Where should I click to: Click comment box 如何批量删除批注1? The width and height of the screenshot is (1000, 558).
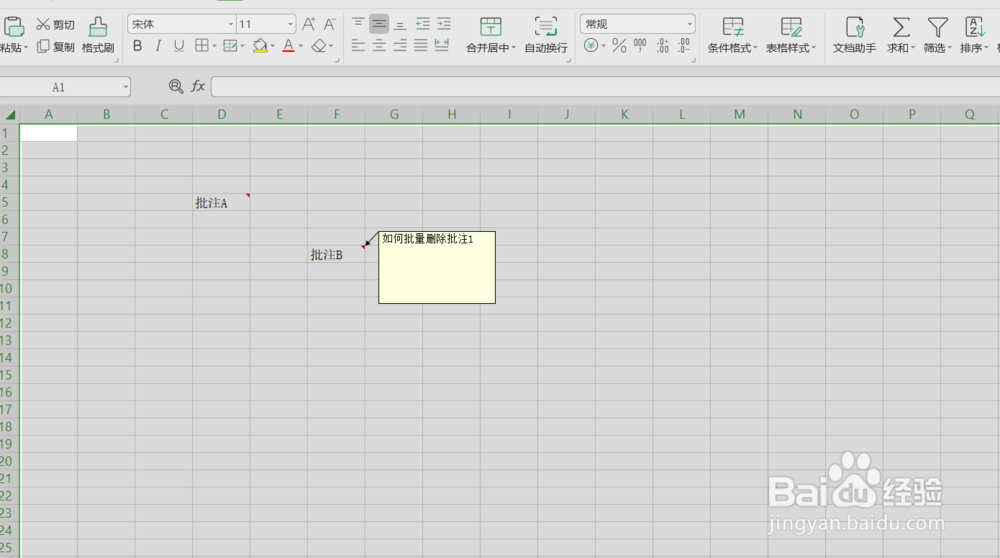click(437, 267)
